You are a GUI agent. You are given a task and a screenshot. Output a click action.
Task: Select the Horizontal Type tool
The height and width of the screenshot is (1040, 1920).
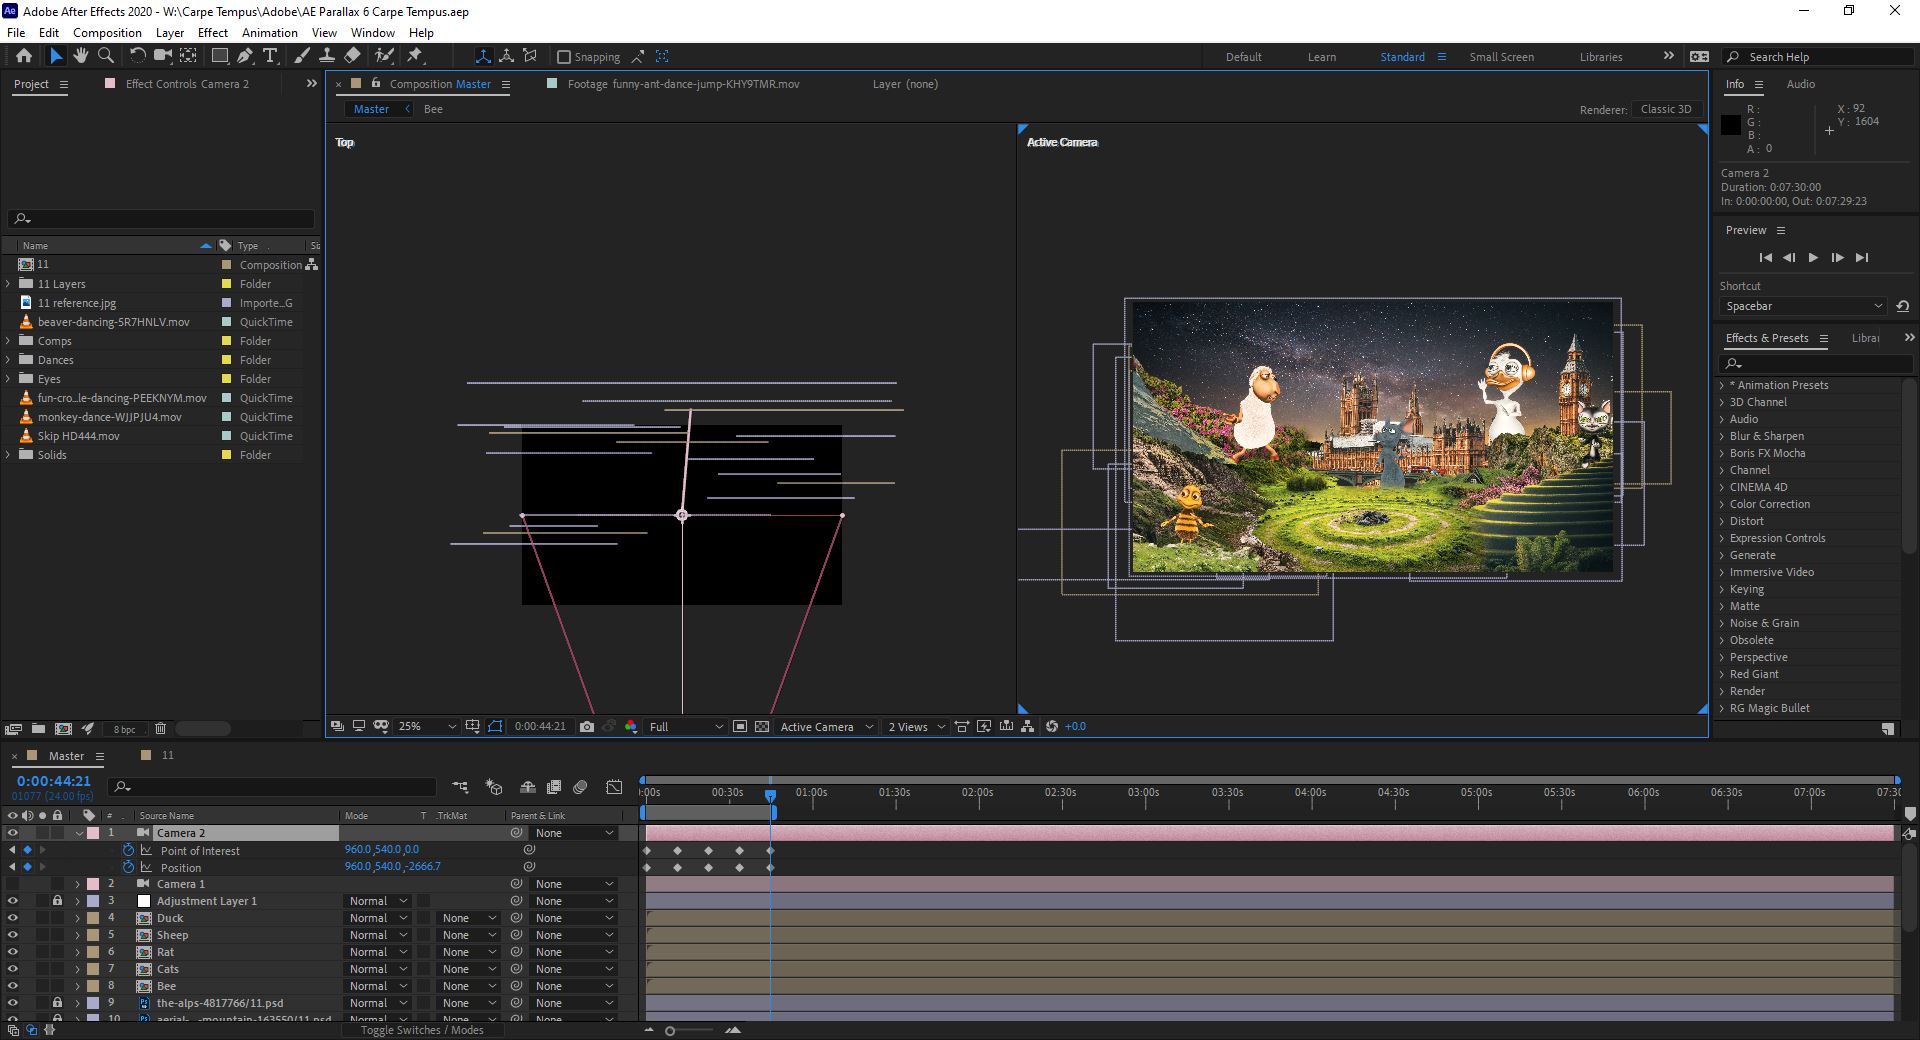coord(270,57)
